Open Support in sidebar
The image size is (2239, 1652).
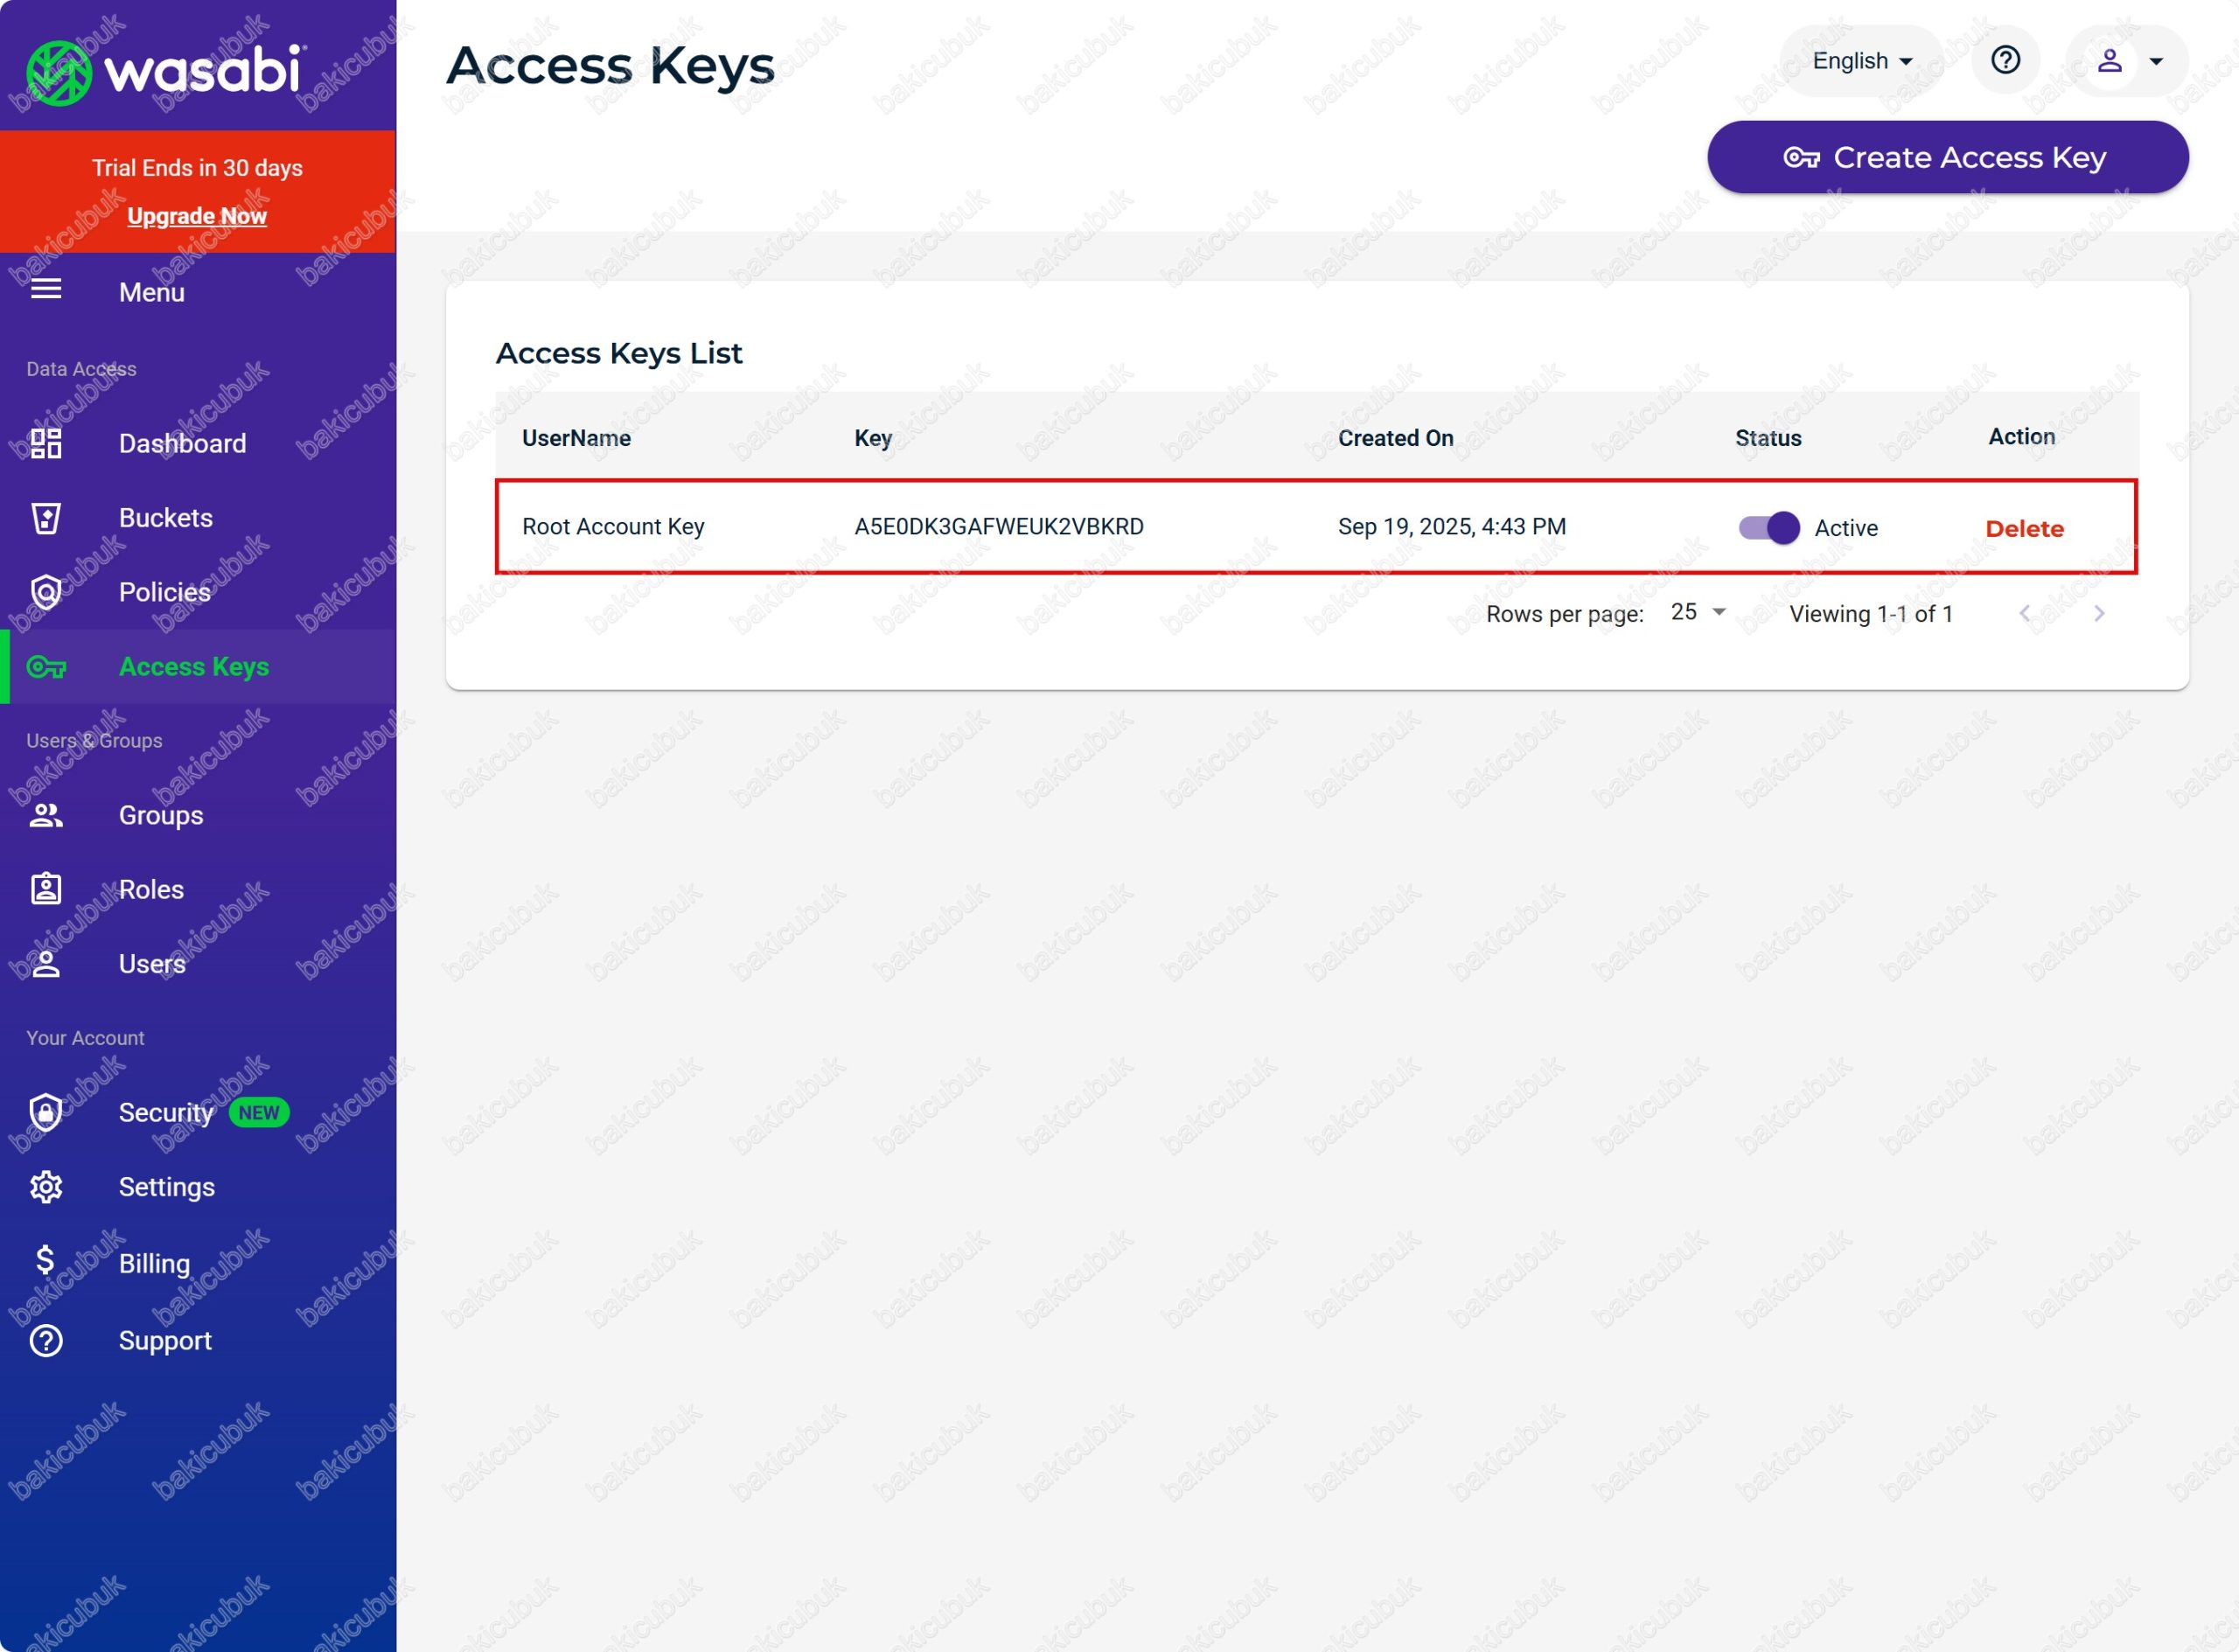[165, 1340]
